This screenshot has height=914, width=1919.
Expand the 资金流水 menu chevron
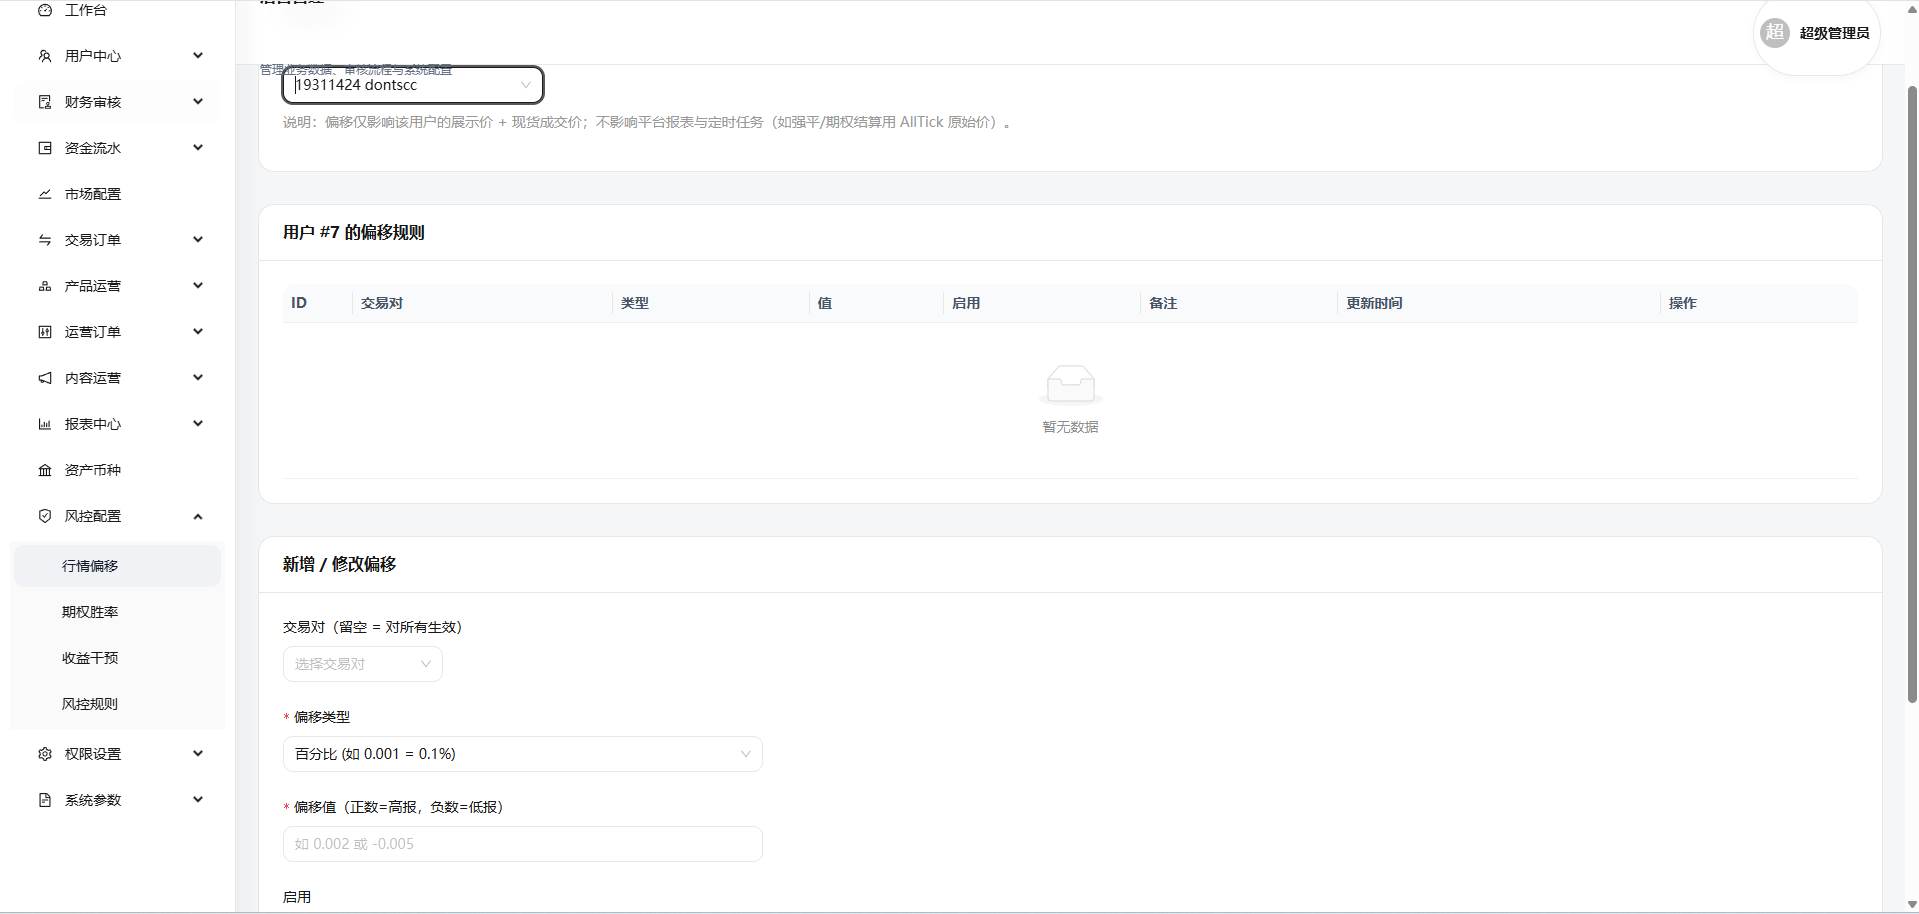[198, 148]
